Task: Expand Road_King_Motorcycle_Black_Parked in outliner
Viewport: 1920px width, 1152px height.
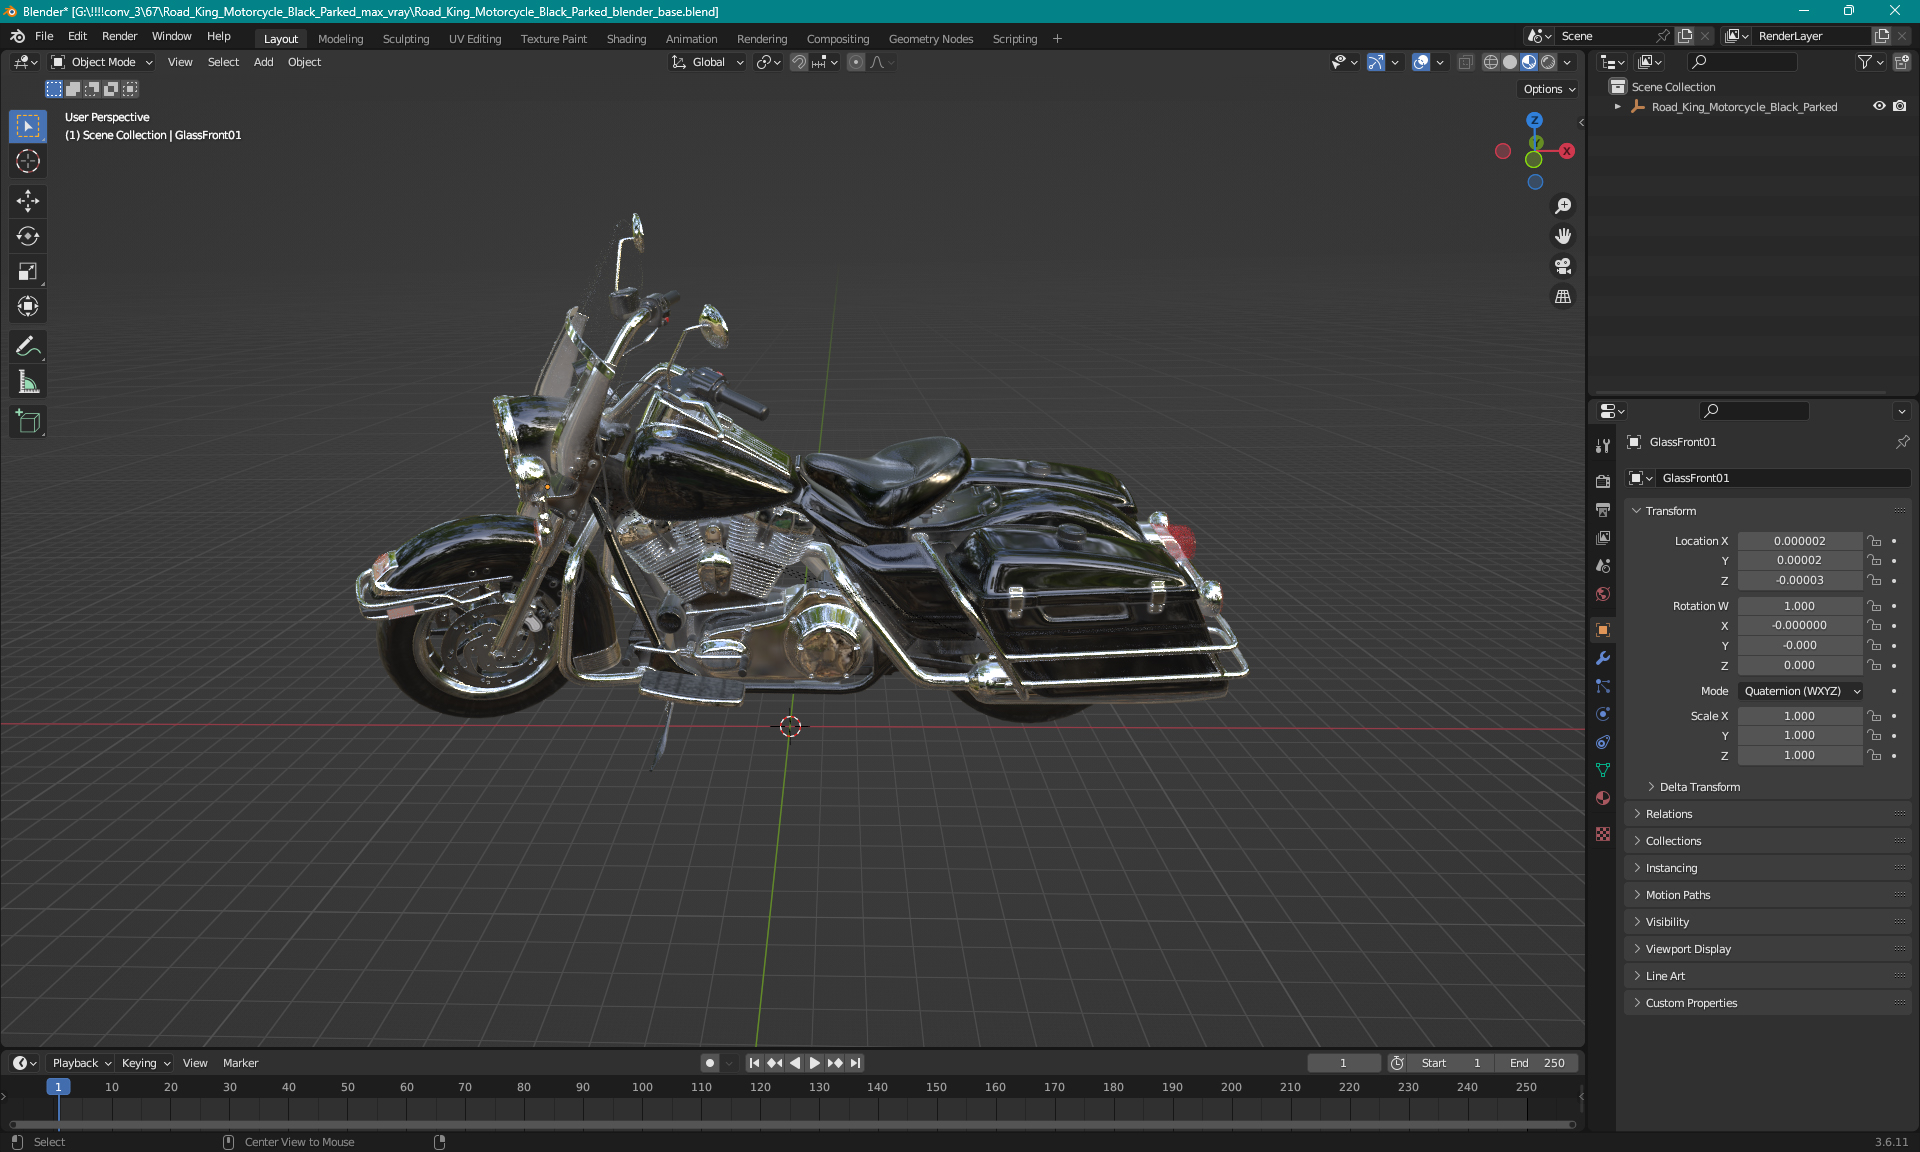Action: pyautogui.click(x=1618, y=107)
